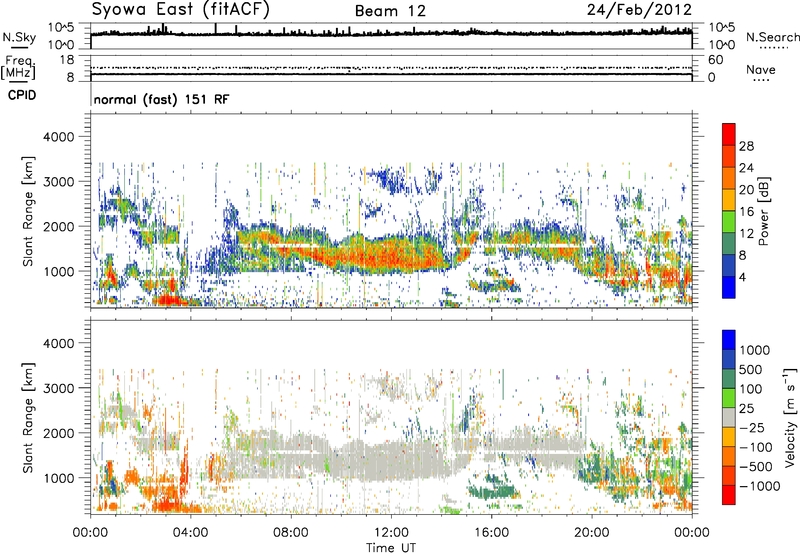Click the 'Nave' legend label
The height and width of the screenshot is (554, 800).
(761, 69)
